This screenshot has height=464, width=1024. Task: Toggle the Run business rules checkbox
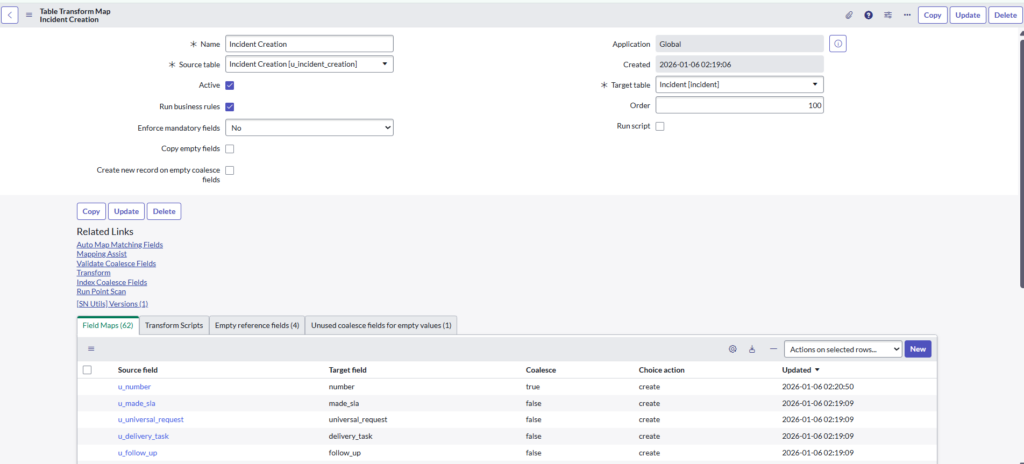click(230, 107)
